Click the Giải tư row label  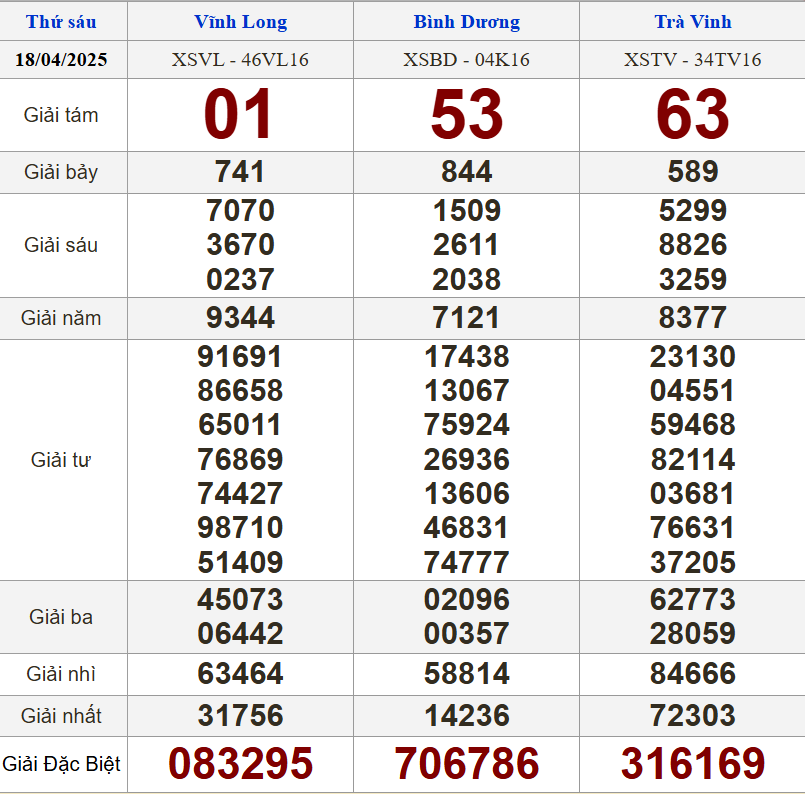click(x=62, y=460)
